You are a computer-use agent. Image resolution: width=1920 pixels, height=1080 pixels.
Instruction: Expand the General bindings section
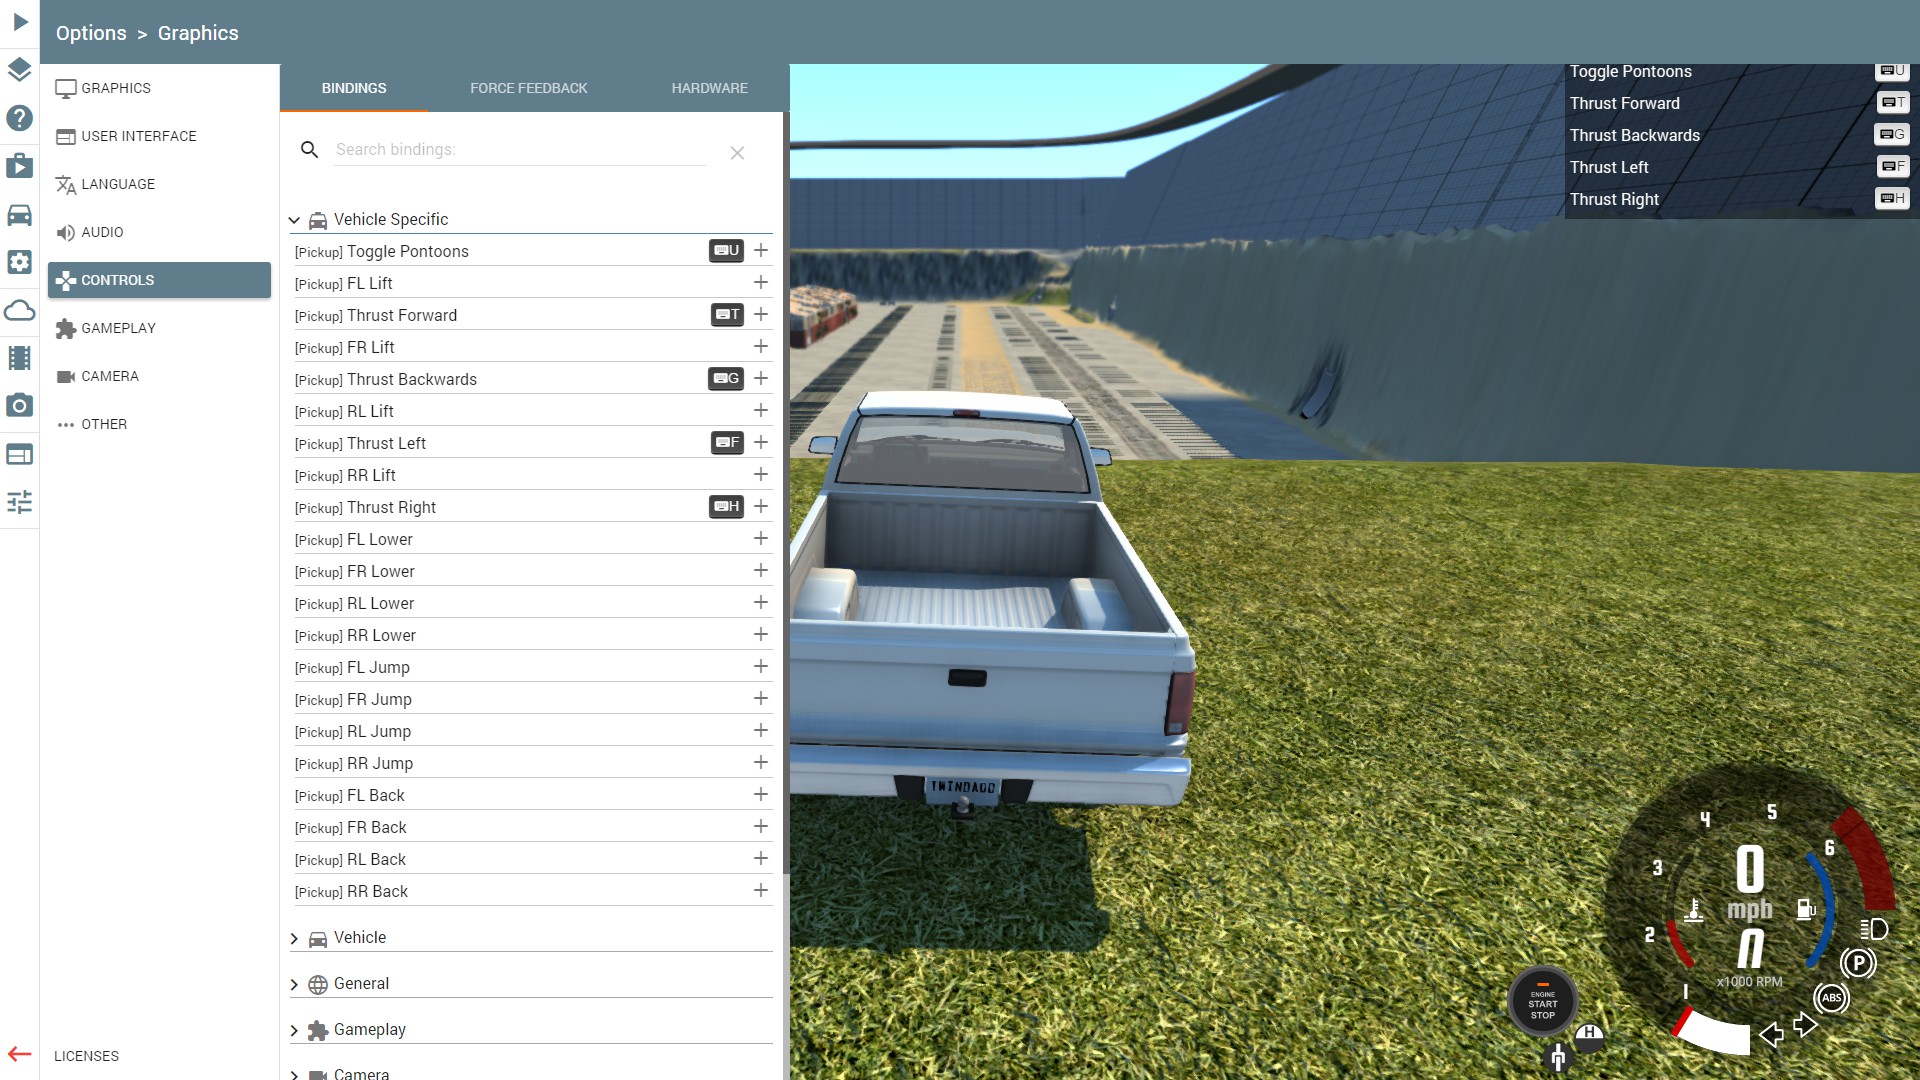[532, 984]
